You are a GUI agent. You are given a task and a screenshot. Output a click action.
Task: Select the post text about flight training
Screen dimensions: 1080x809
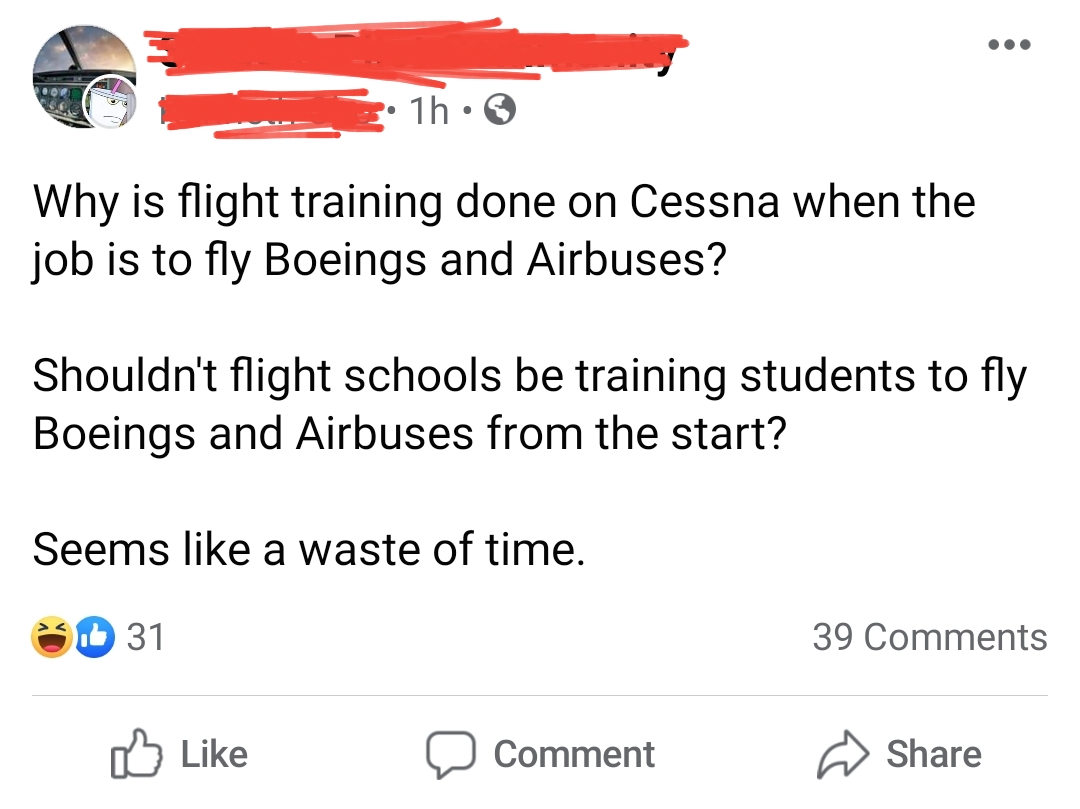click(500, 230)
